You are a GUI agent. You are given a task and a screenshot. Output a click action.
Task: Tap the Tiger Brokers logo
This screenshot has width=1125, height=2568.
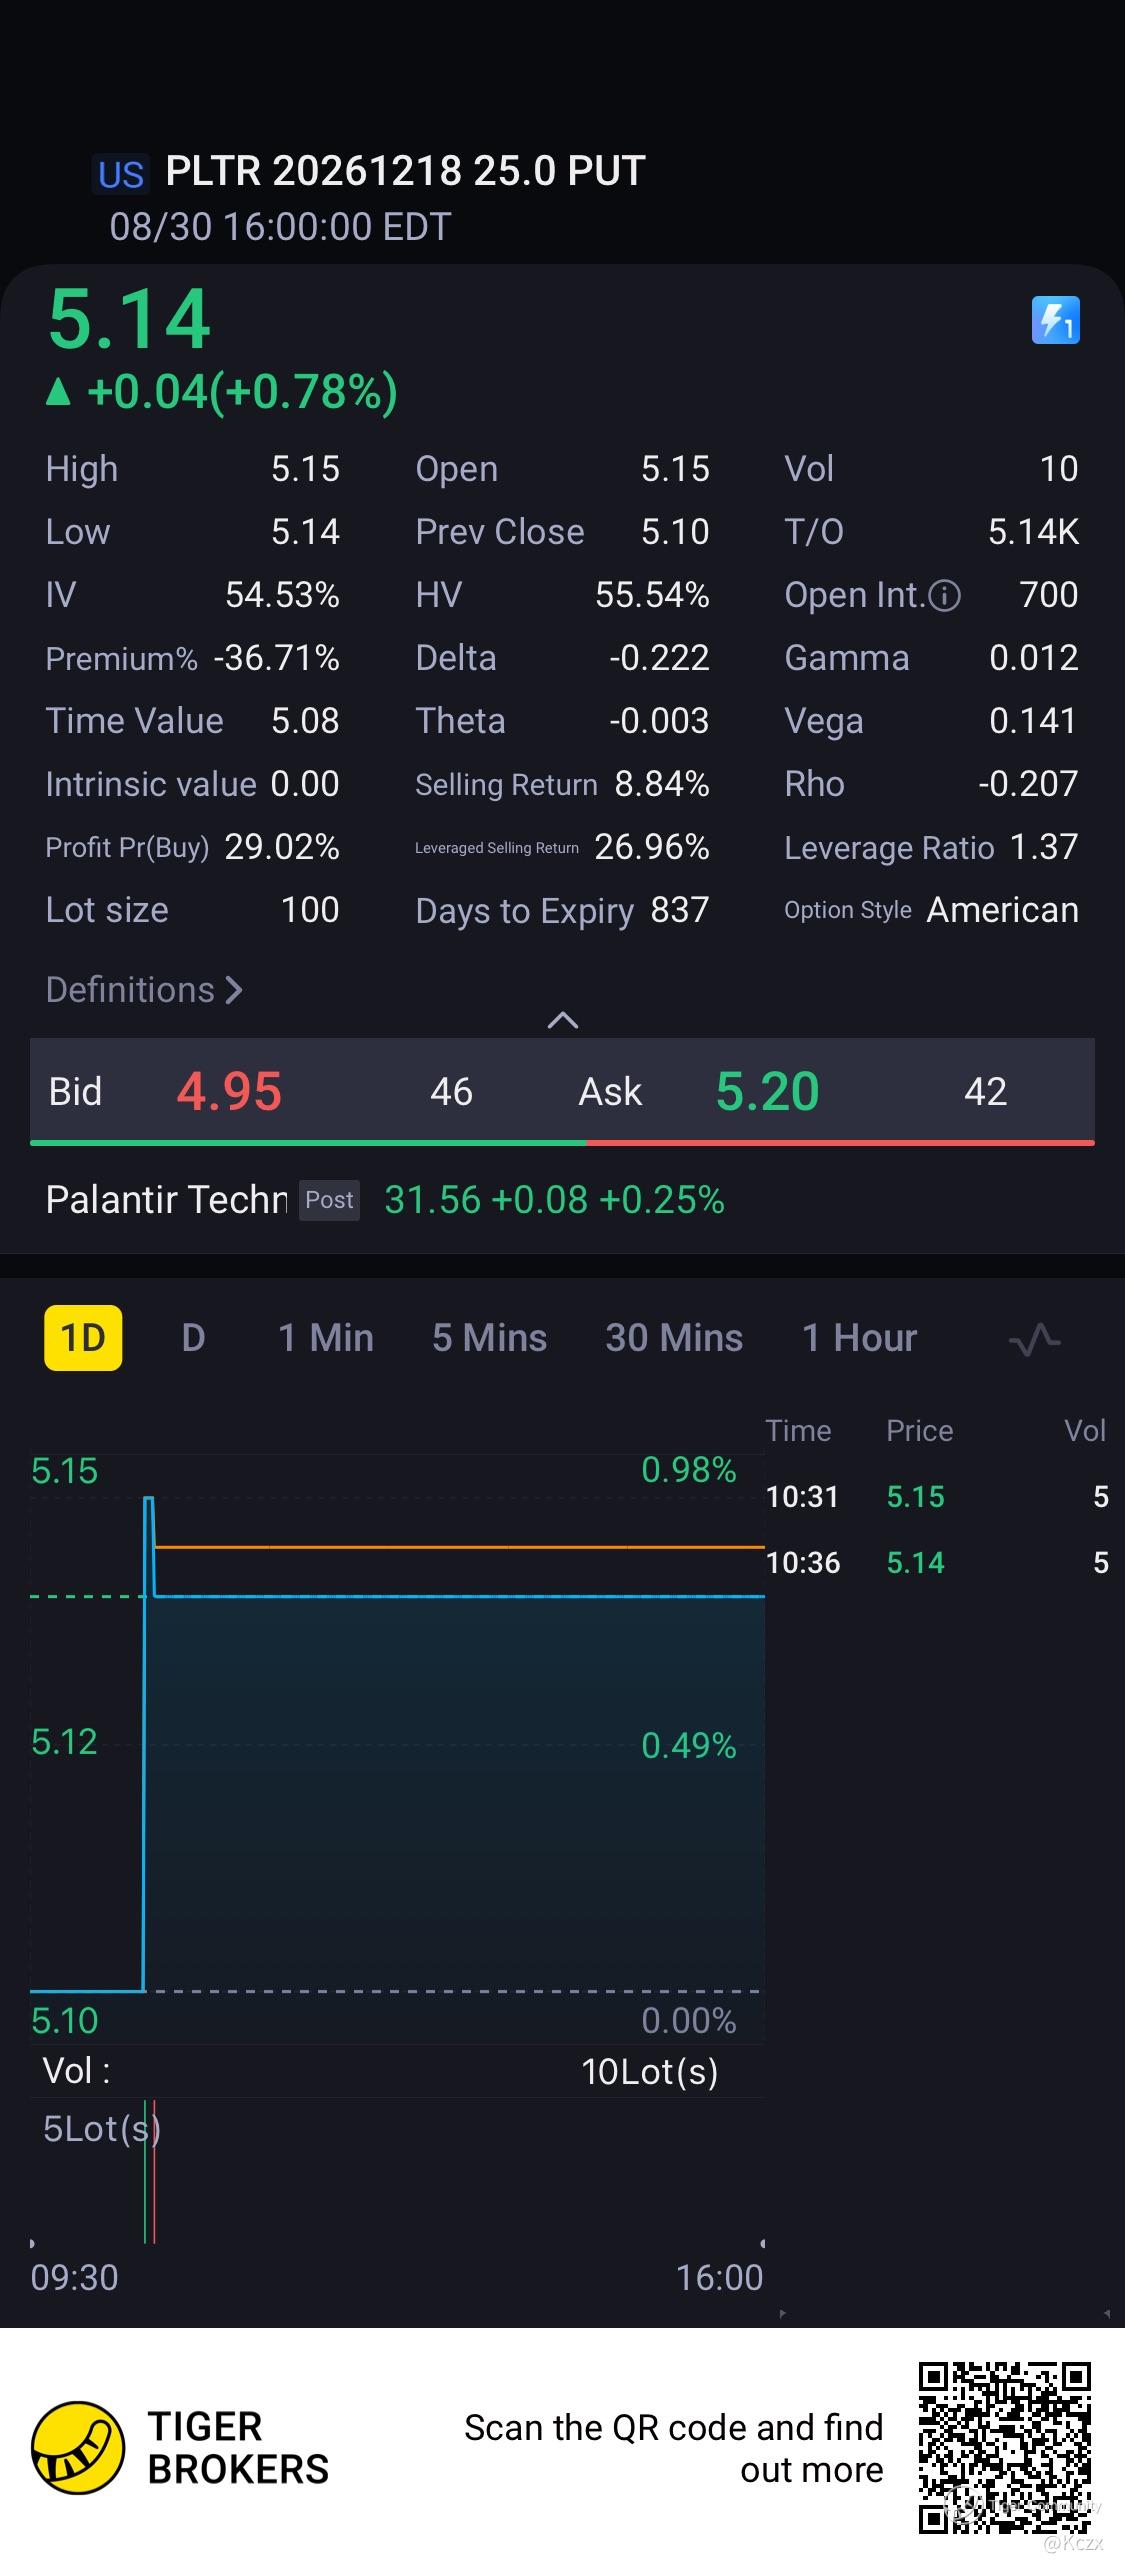78,2447
